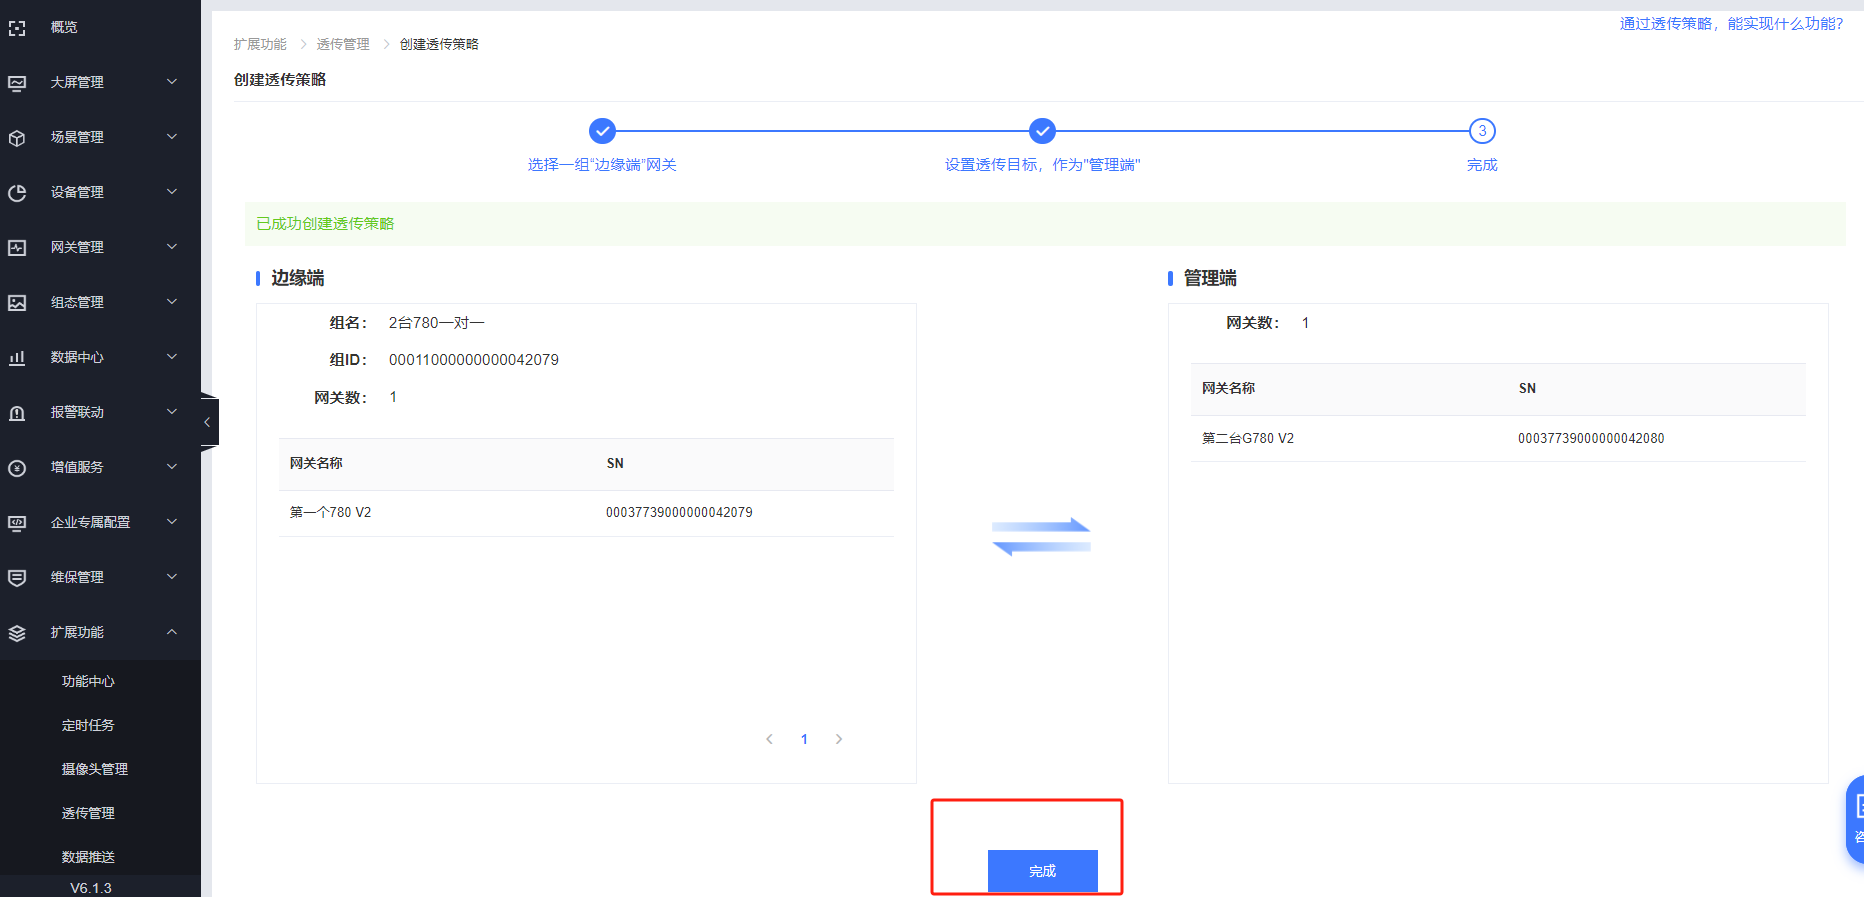Go to next page in 边缘端 pagination

pos(839,739)
